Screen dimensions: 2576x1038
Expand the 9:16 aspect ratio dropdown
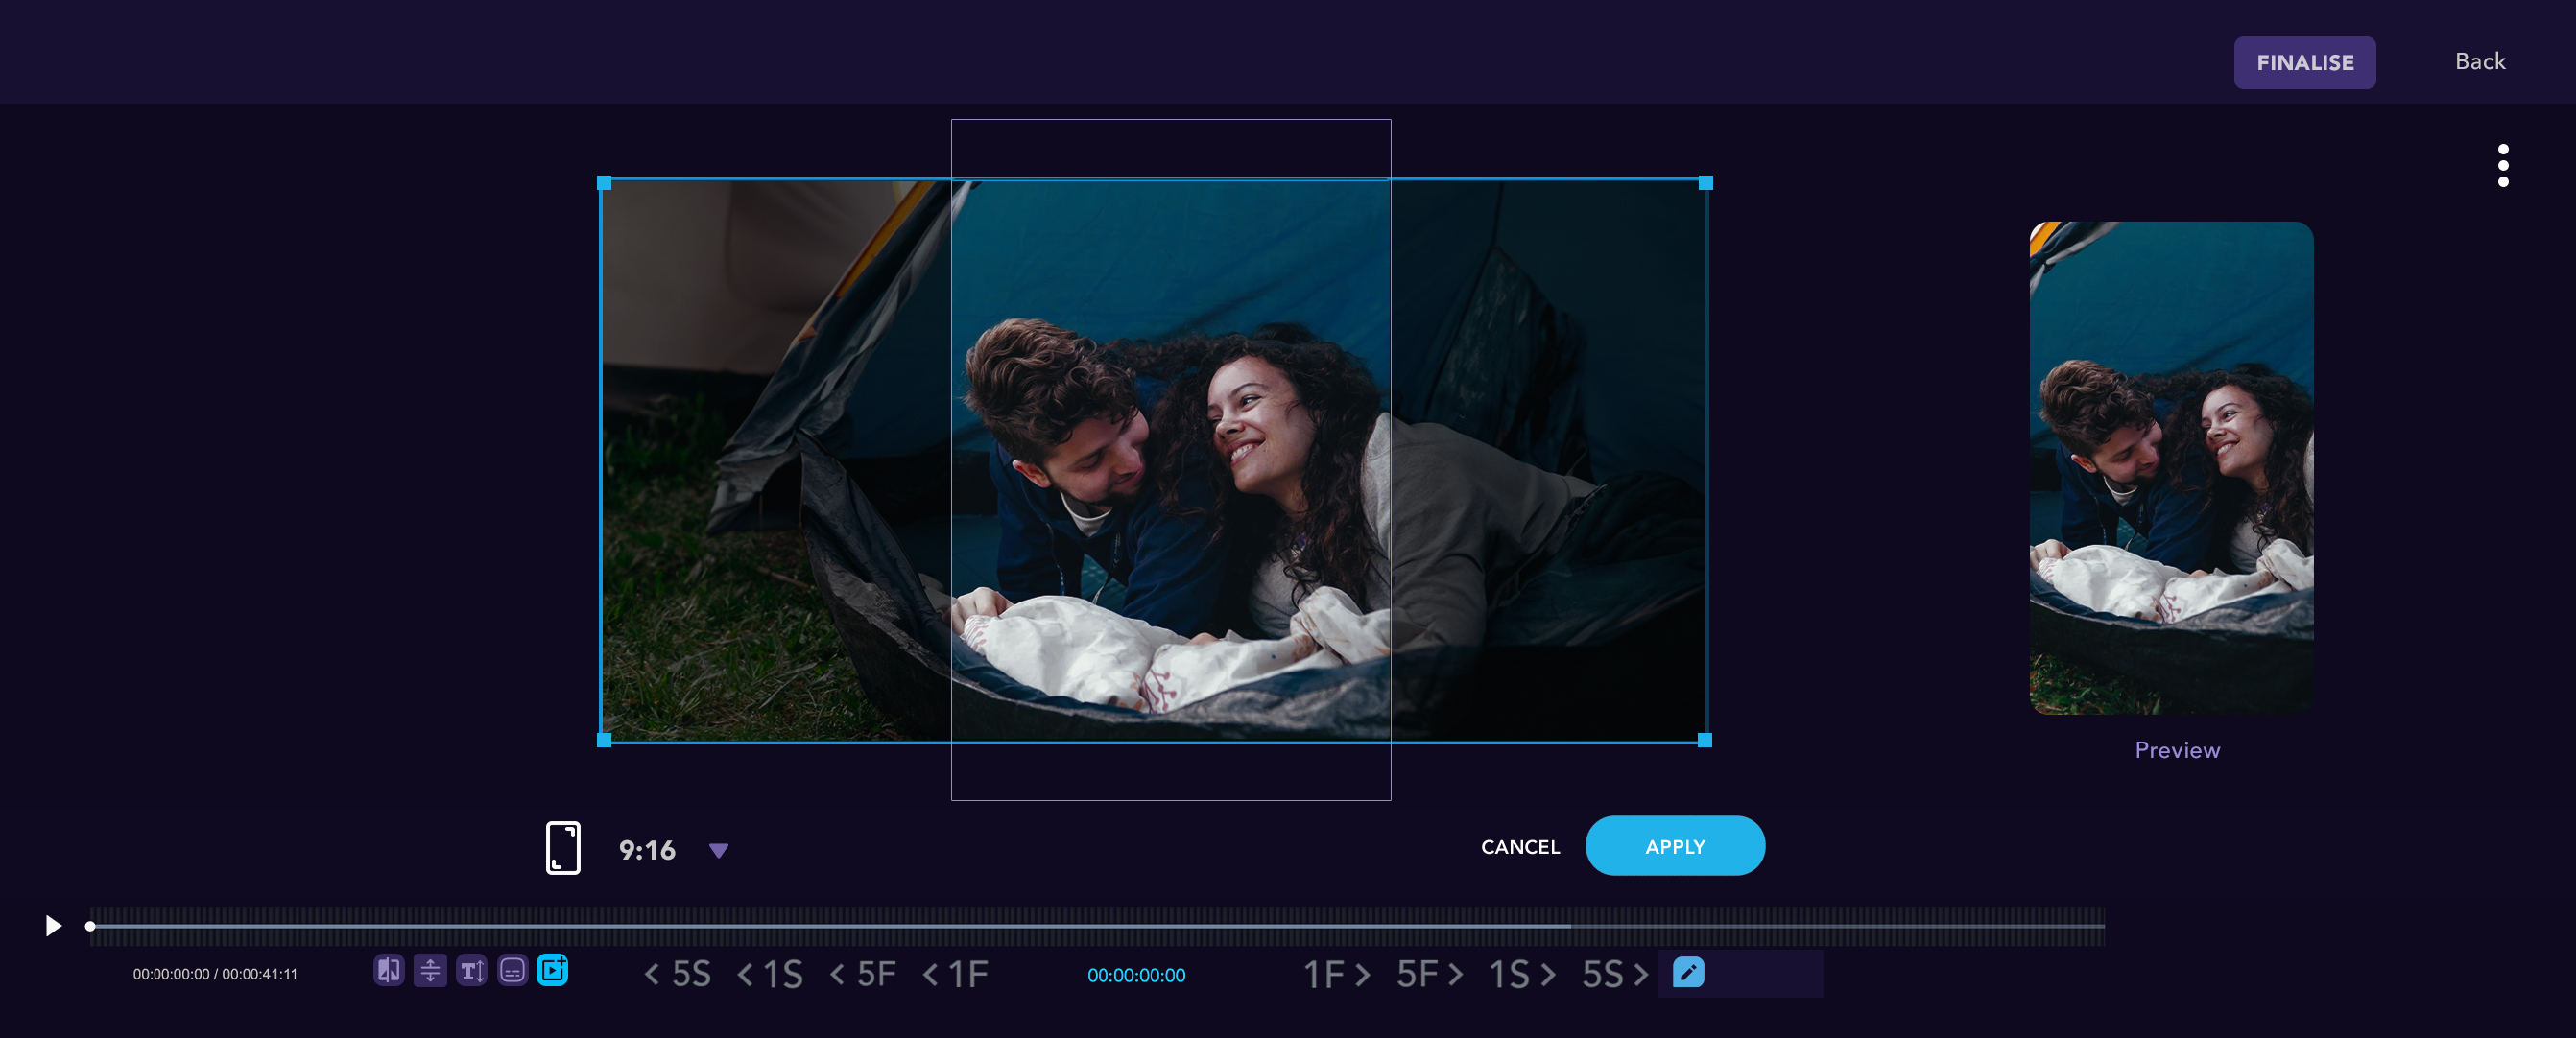(718, 850)
